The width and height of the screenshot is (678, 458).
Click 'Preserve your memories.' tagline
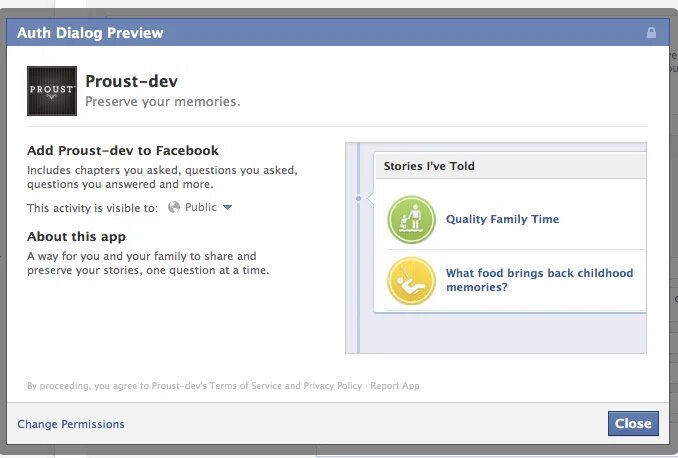163,101
